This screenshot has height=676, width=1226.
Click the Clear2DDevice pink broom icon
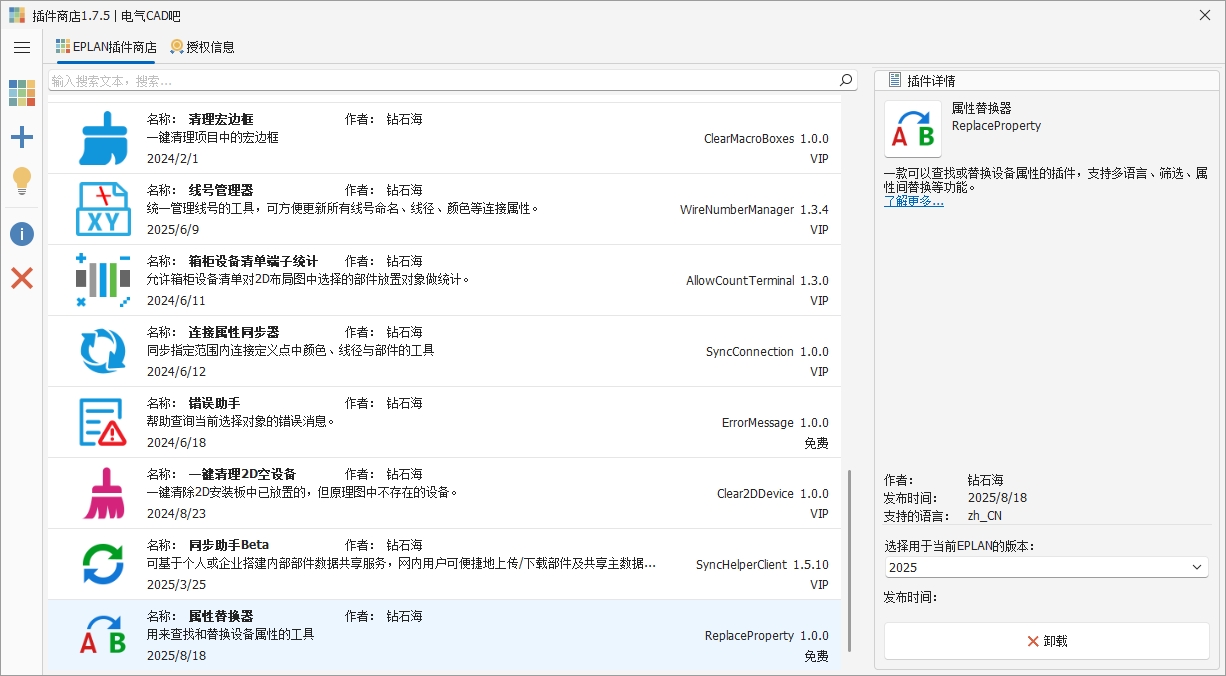103,493
